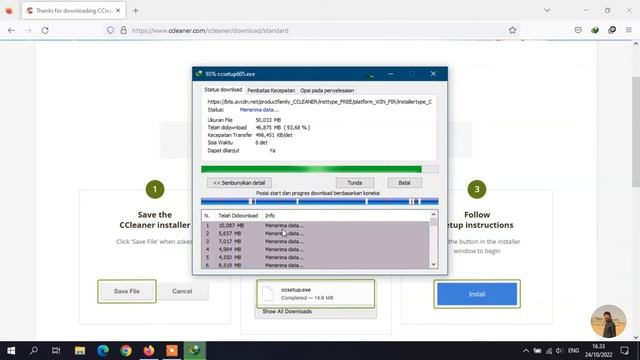
Task: Select connection row 3 with 7,017 MB
Action: click(315, 241)
